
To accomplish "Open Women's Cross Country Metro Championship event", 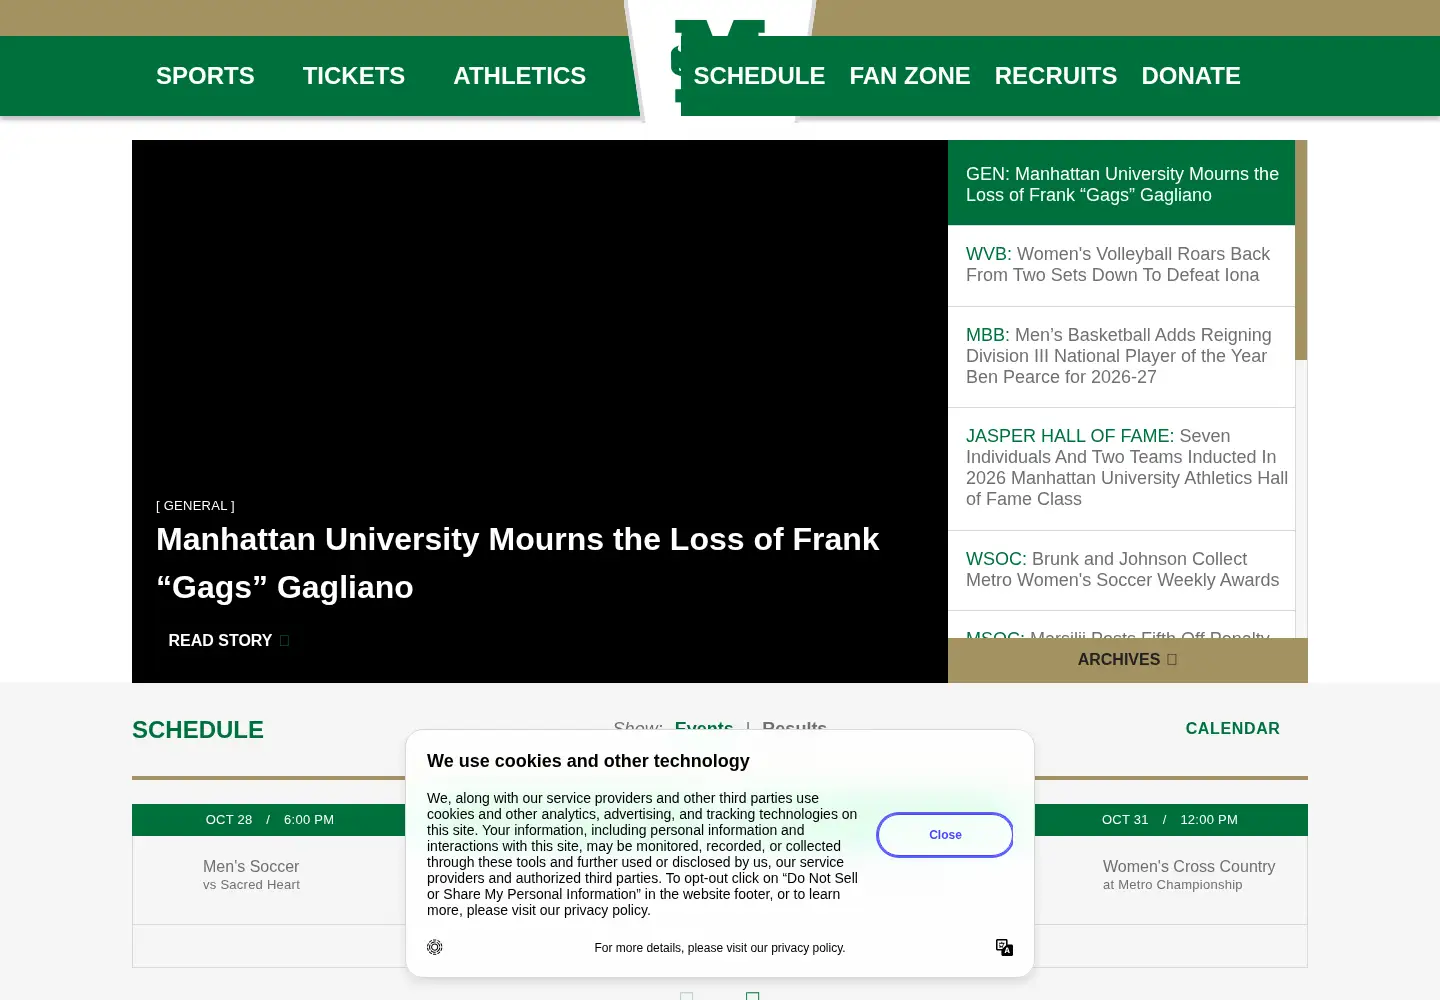I will coord(1189,875).
